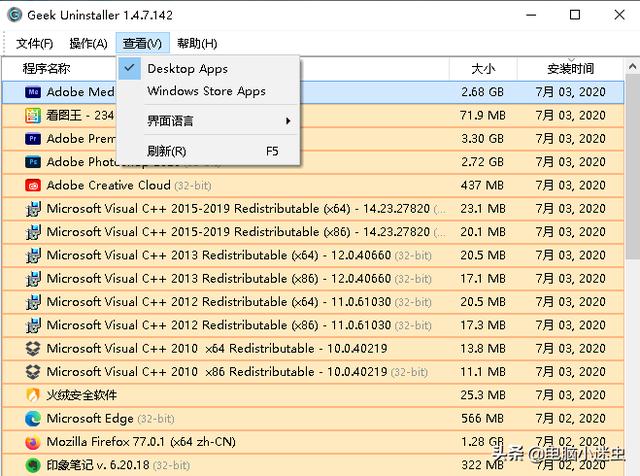
Task: Select the Adobe Premiere Pr icon
Action: [x=33, y=139]
